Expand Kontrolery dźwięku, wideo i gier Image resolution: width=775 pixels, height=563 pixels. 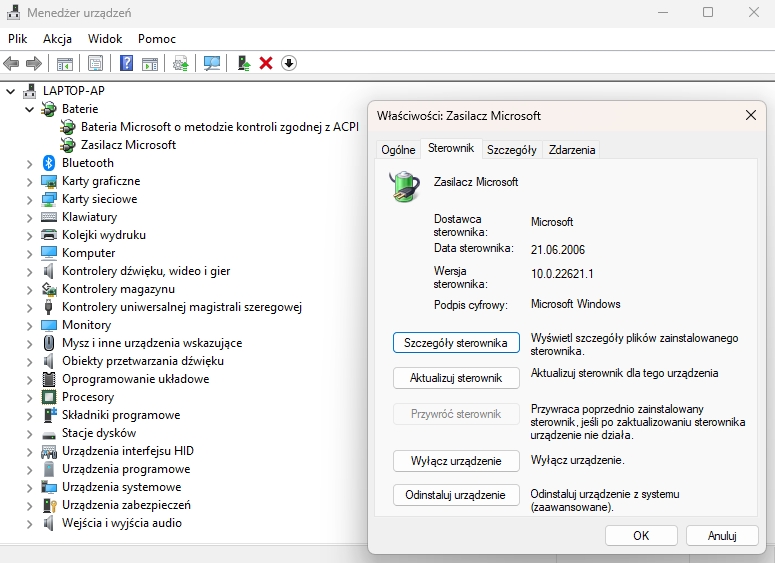(x=30, y=272)
